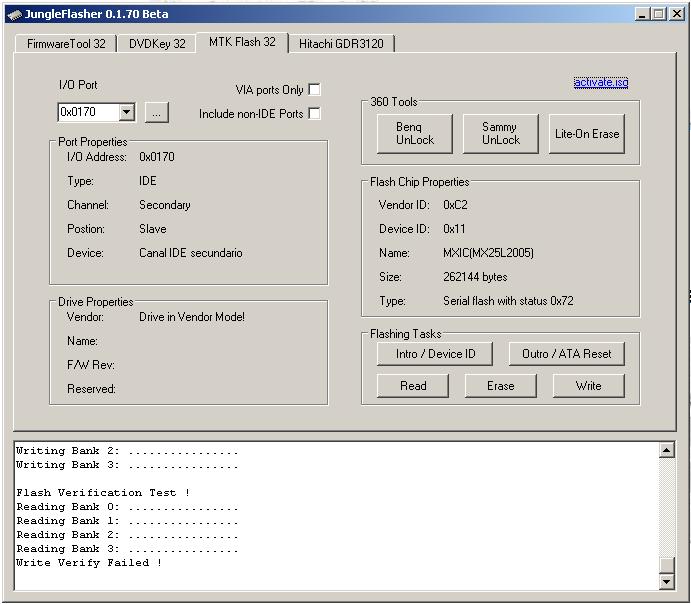Click the size value '262144 bytes'

[475, 277]
